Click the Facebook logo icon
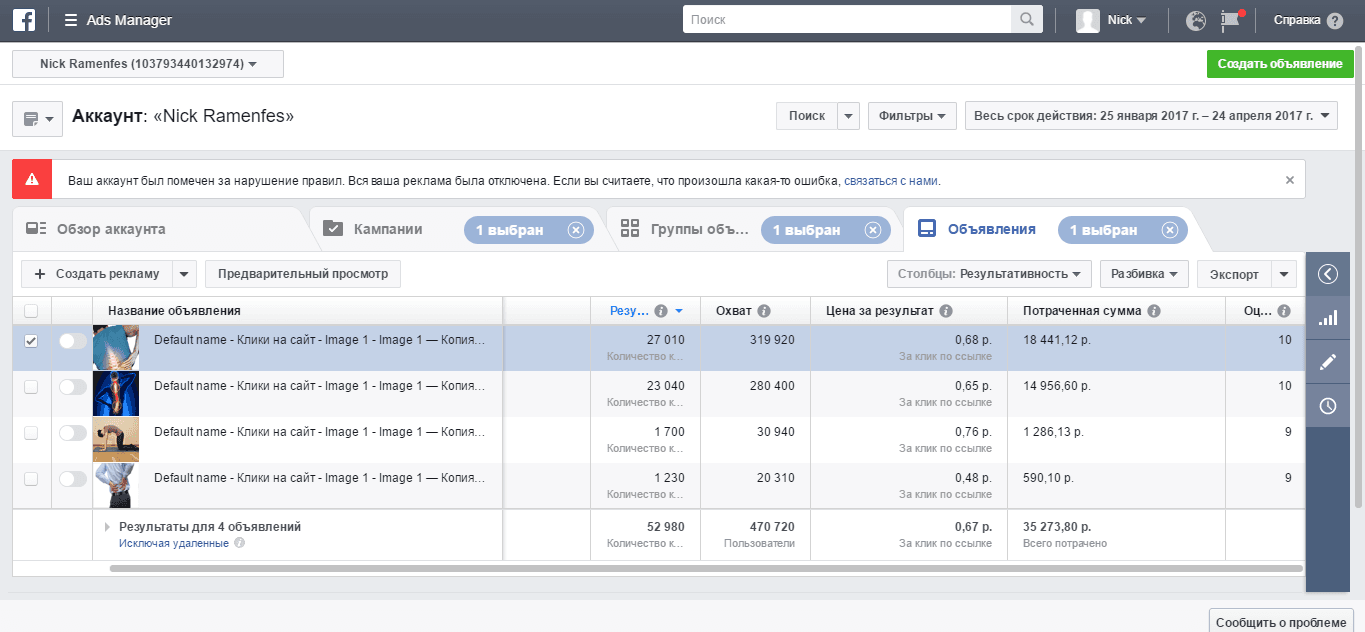1365x632 pixels. pyautogui.click(x=22, y=20)
